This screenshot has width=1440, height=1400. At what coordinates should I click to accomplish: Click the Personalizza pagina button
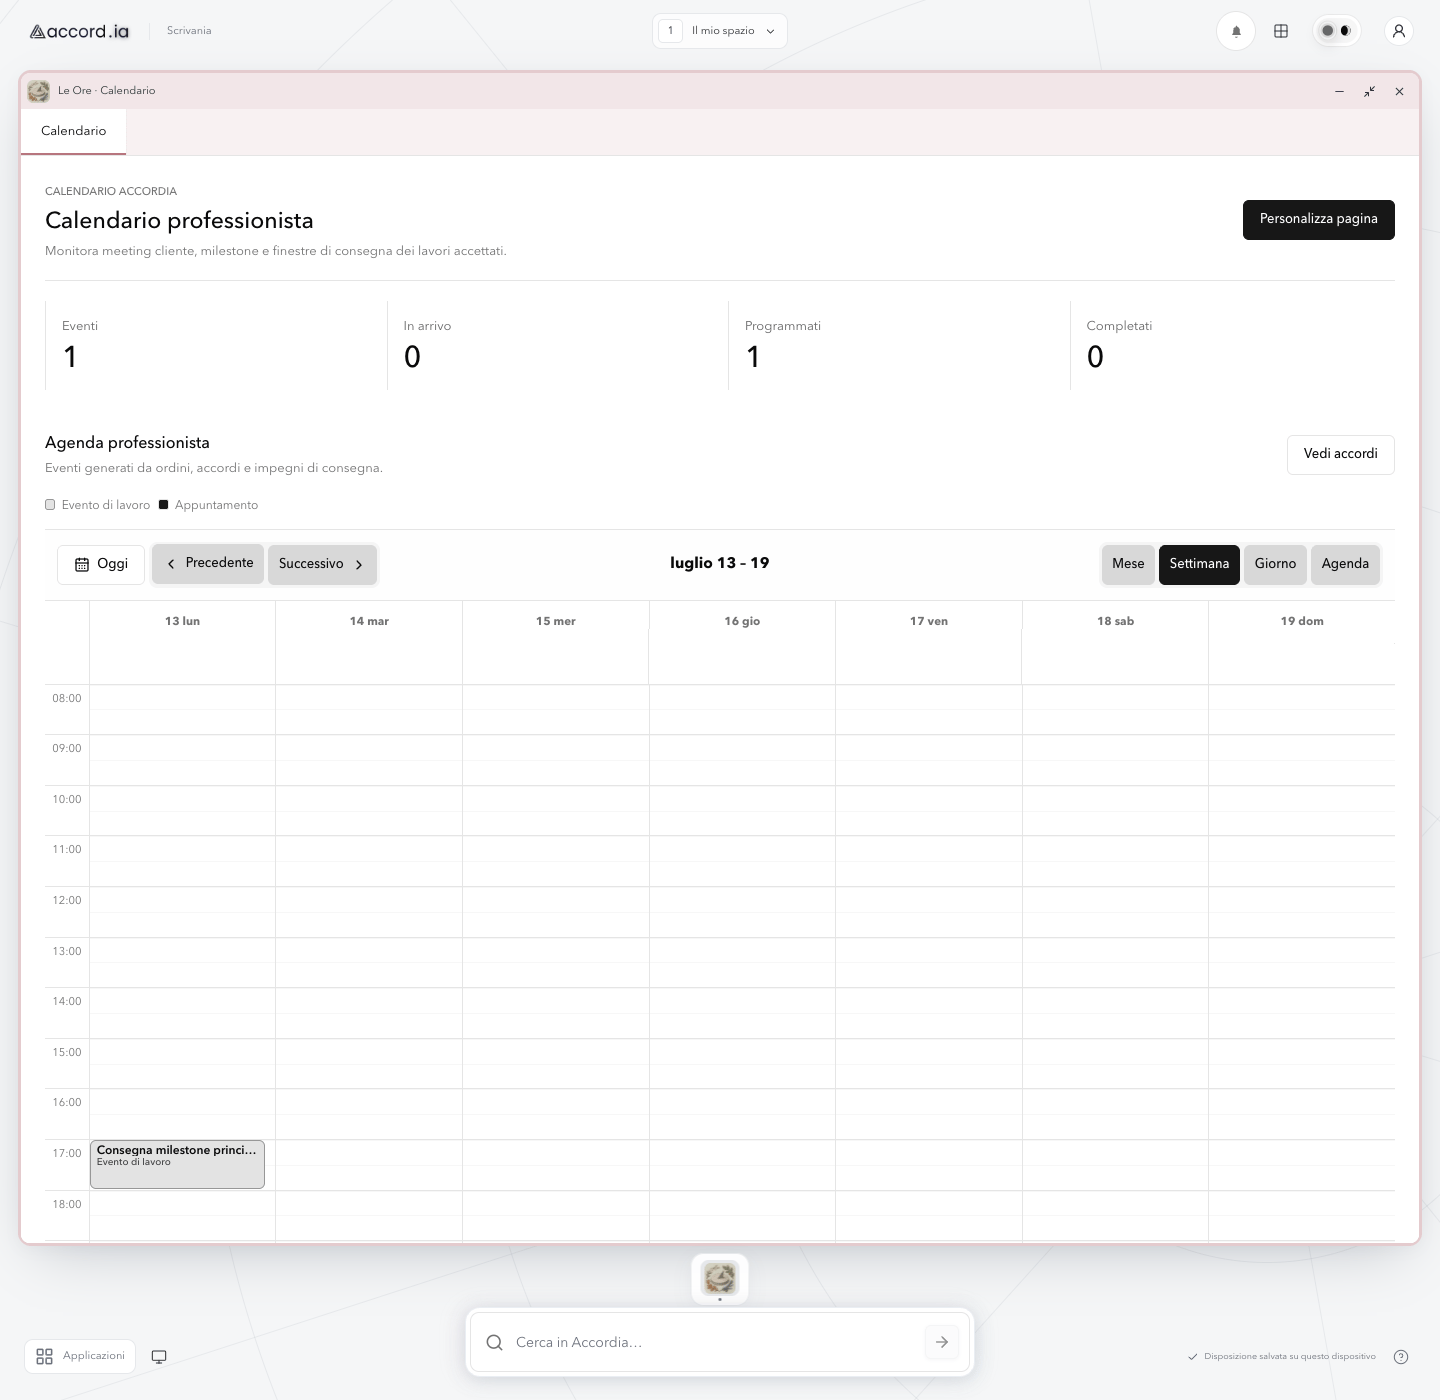click(1318, 219)
